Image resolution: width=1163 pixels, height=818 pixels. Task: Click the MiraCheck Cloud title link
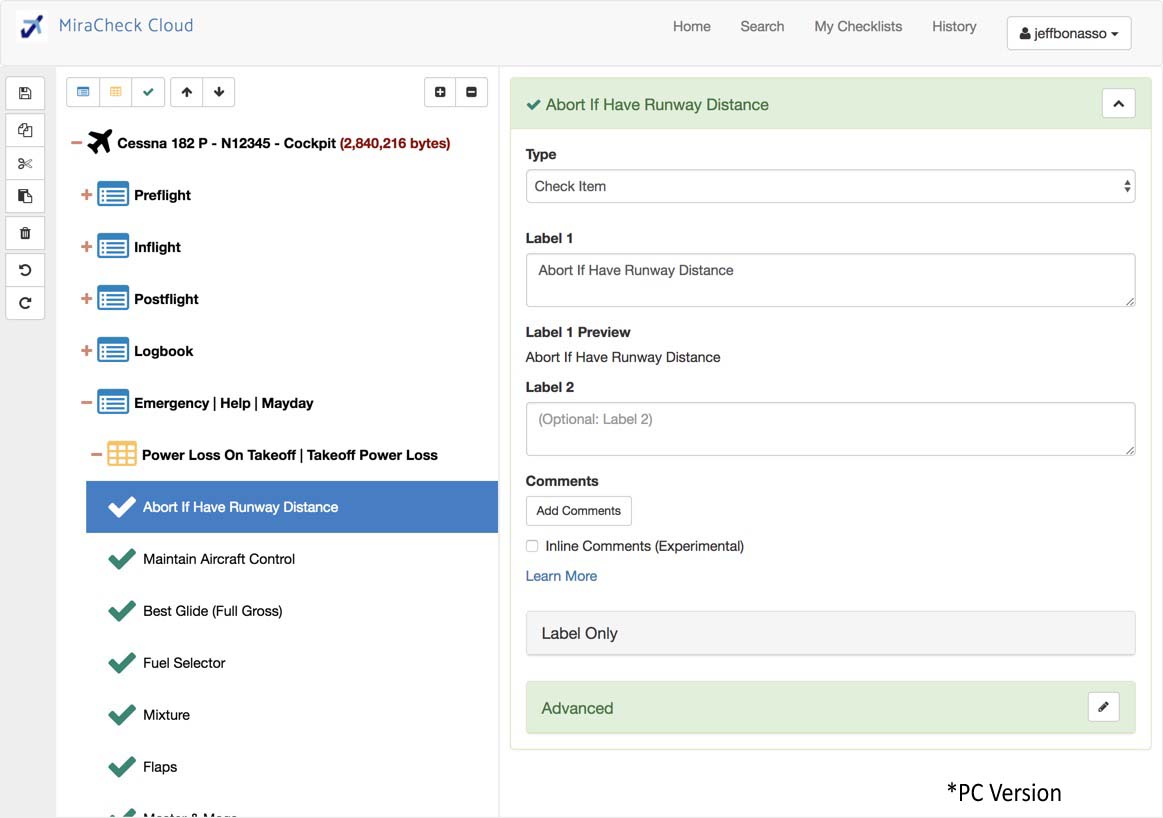click(126, 26)
